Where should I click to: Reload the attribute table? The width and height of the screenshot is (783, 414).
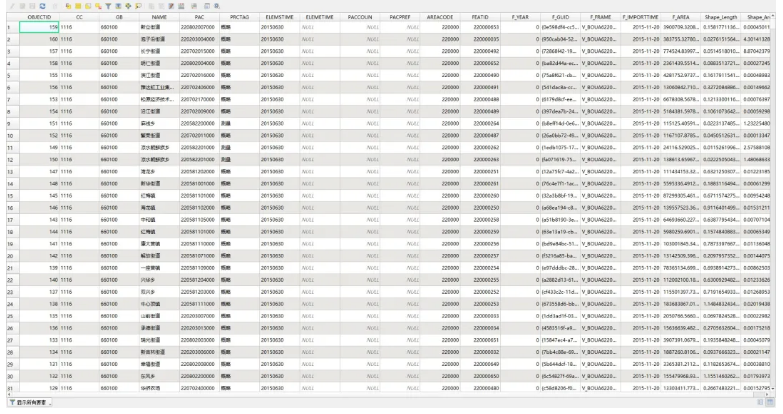[x=42, y=6]
